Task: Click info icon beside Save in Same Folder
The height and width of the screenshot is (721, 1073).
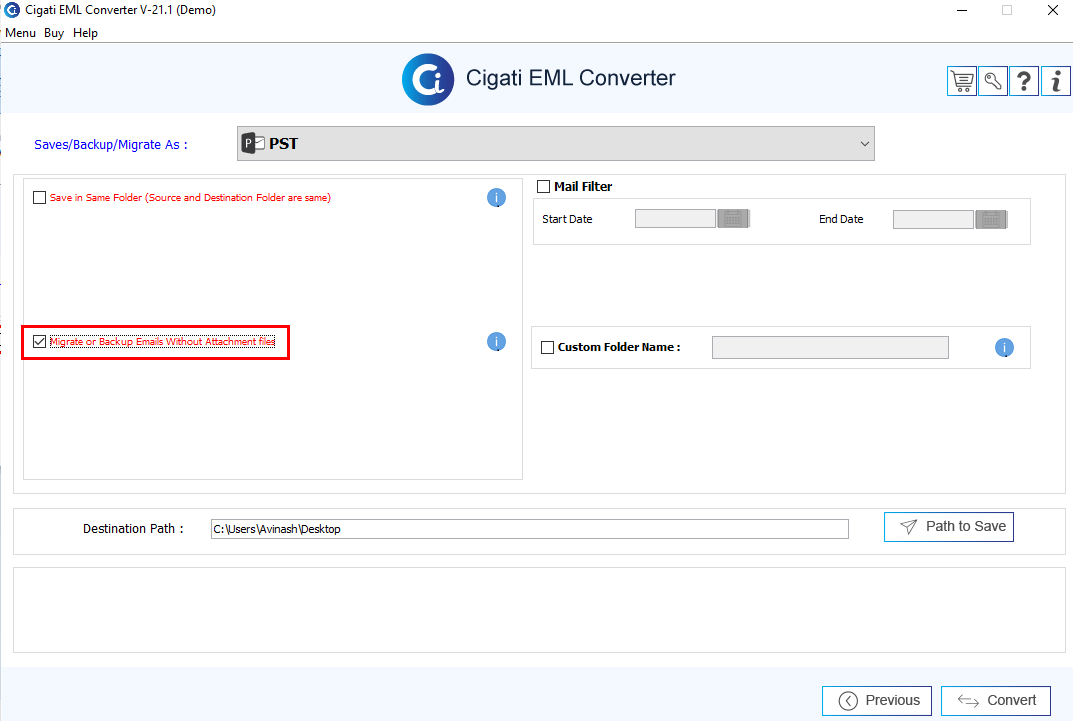Action: 496,198
